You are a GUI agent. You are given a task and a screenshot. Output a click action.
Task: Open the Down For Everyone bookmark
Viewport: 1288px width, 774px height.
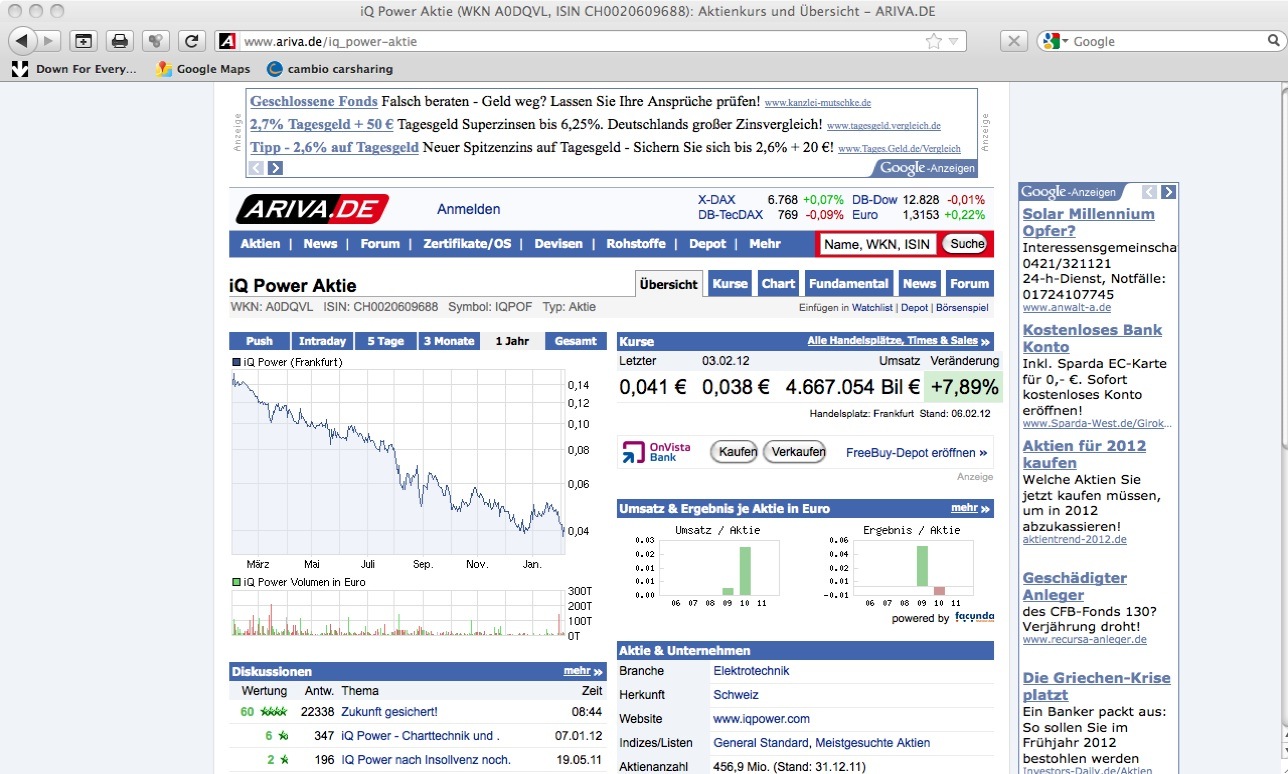pyautogui.click(x=74, y=69)
